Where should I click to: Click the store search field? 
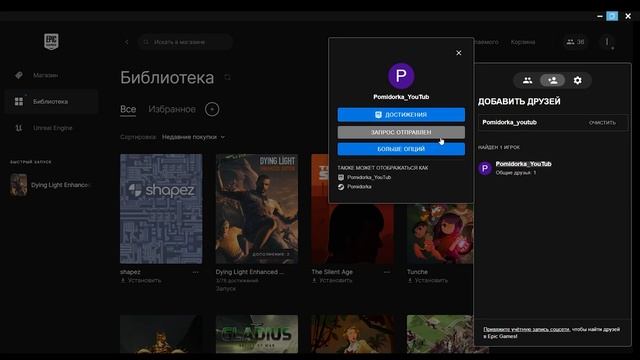186,42
